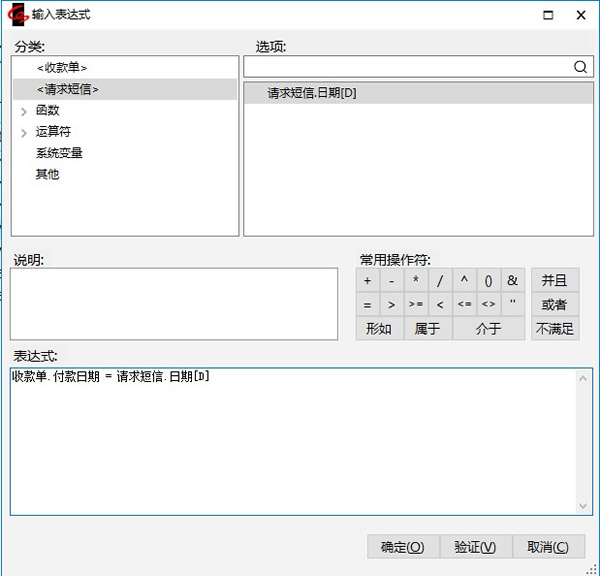The width and height of the screenshot is (600, 576).
Task: Insert the not-equal <> operator
Action: tap(488, 305)
